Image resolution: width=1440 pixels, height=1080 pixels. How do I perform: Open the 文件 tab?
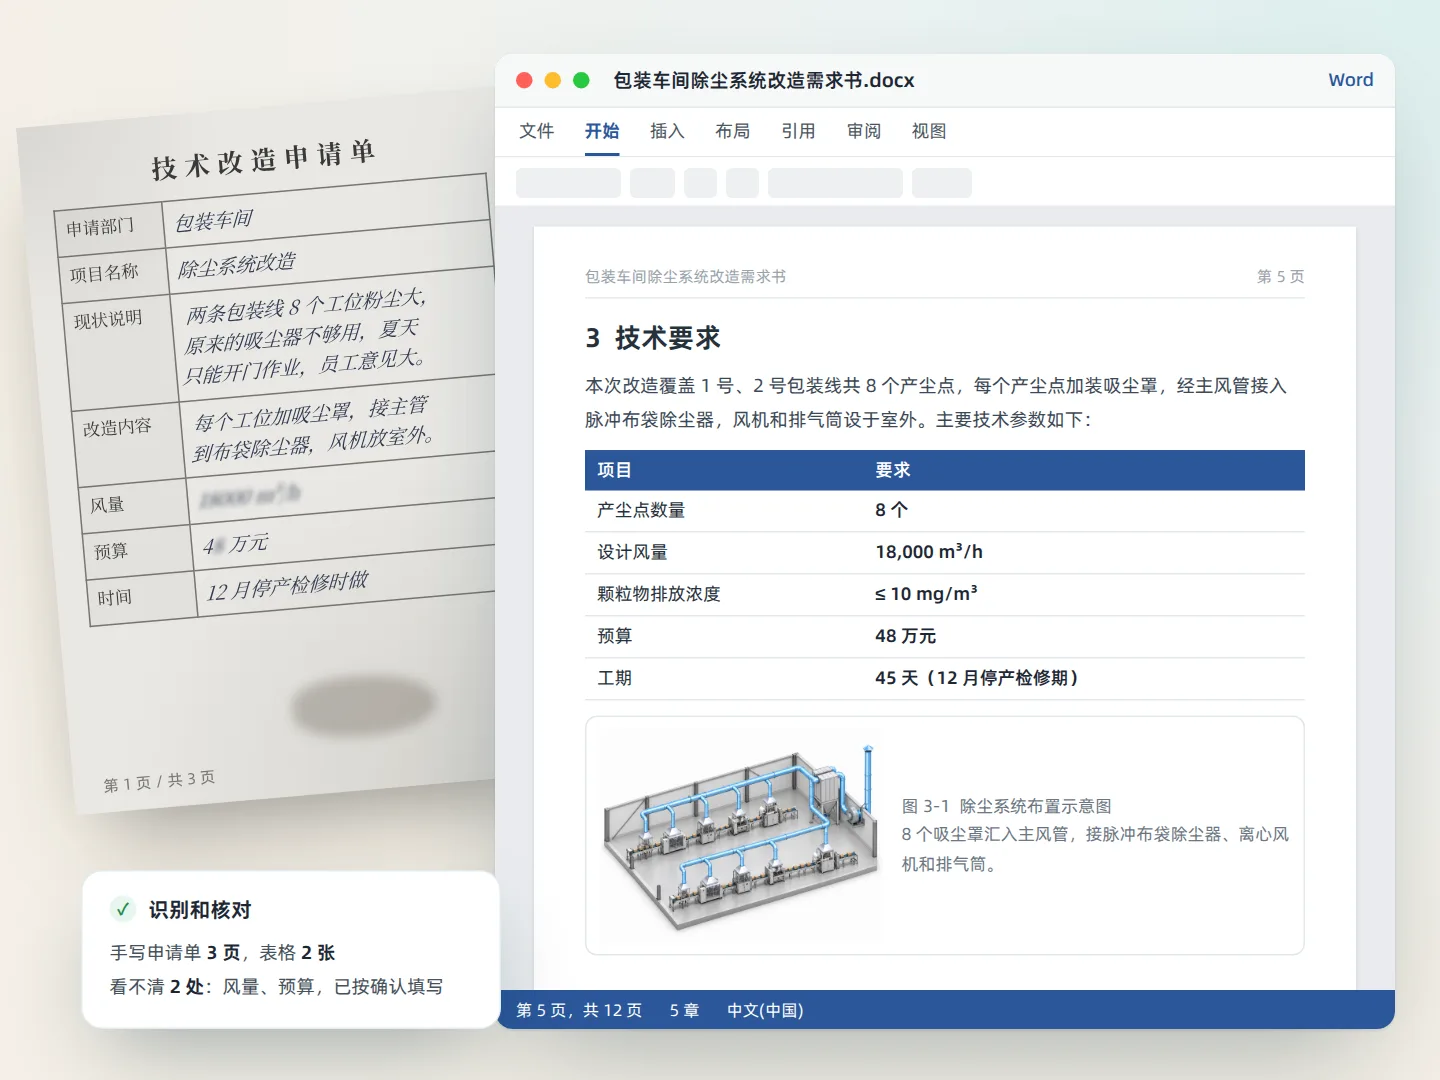(537, 131)
